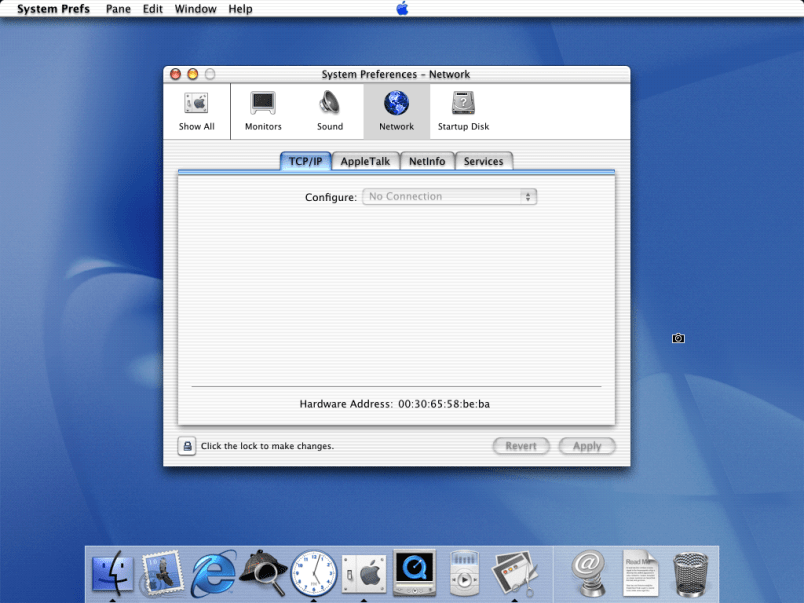Click the Show All preferences icon
804x603 pixels.
[x=196, y=110]
